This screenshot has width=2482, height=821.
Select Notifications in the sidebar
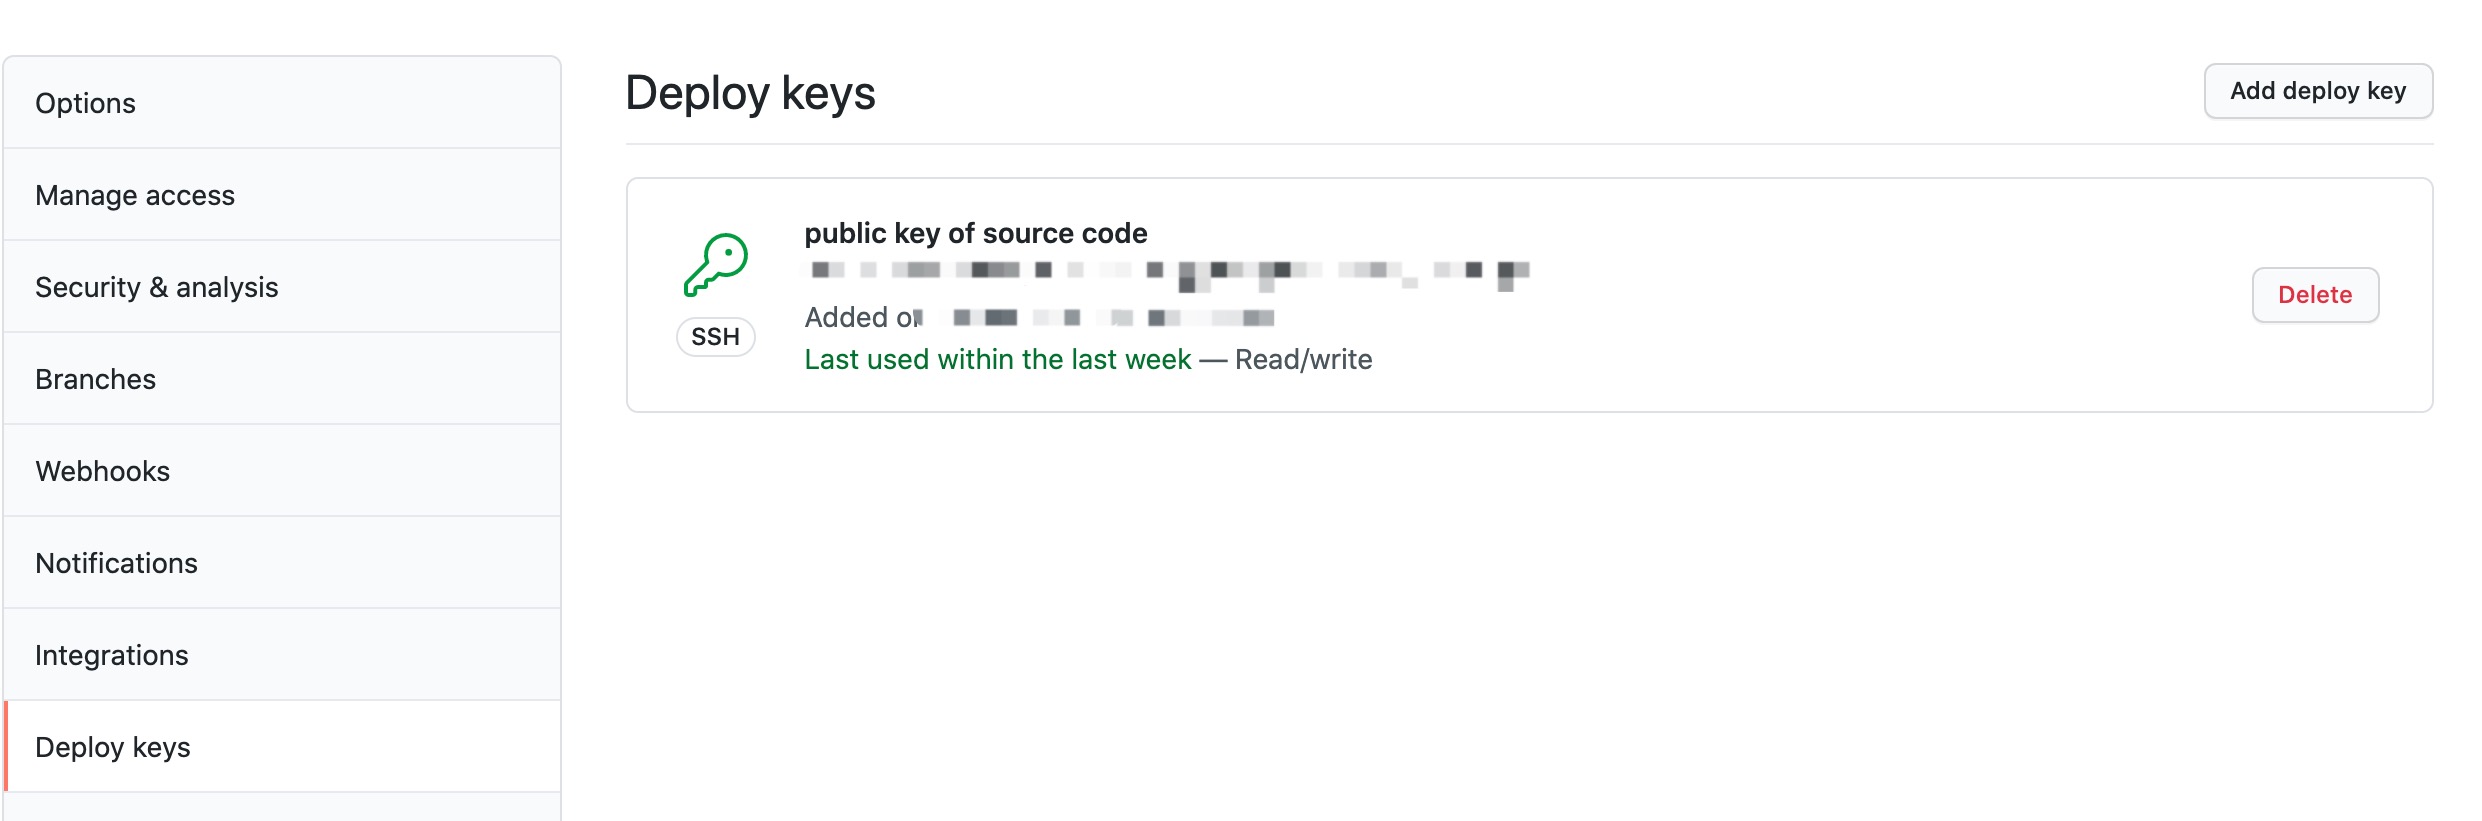117,563
